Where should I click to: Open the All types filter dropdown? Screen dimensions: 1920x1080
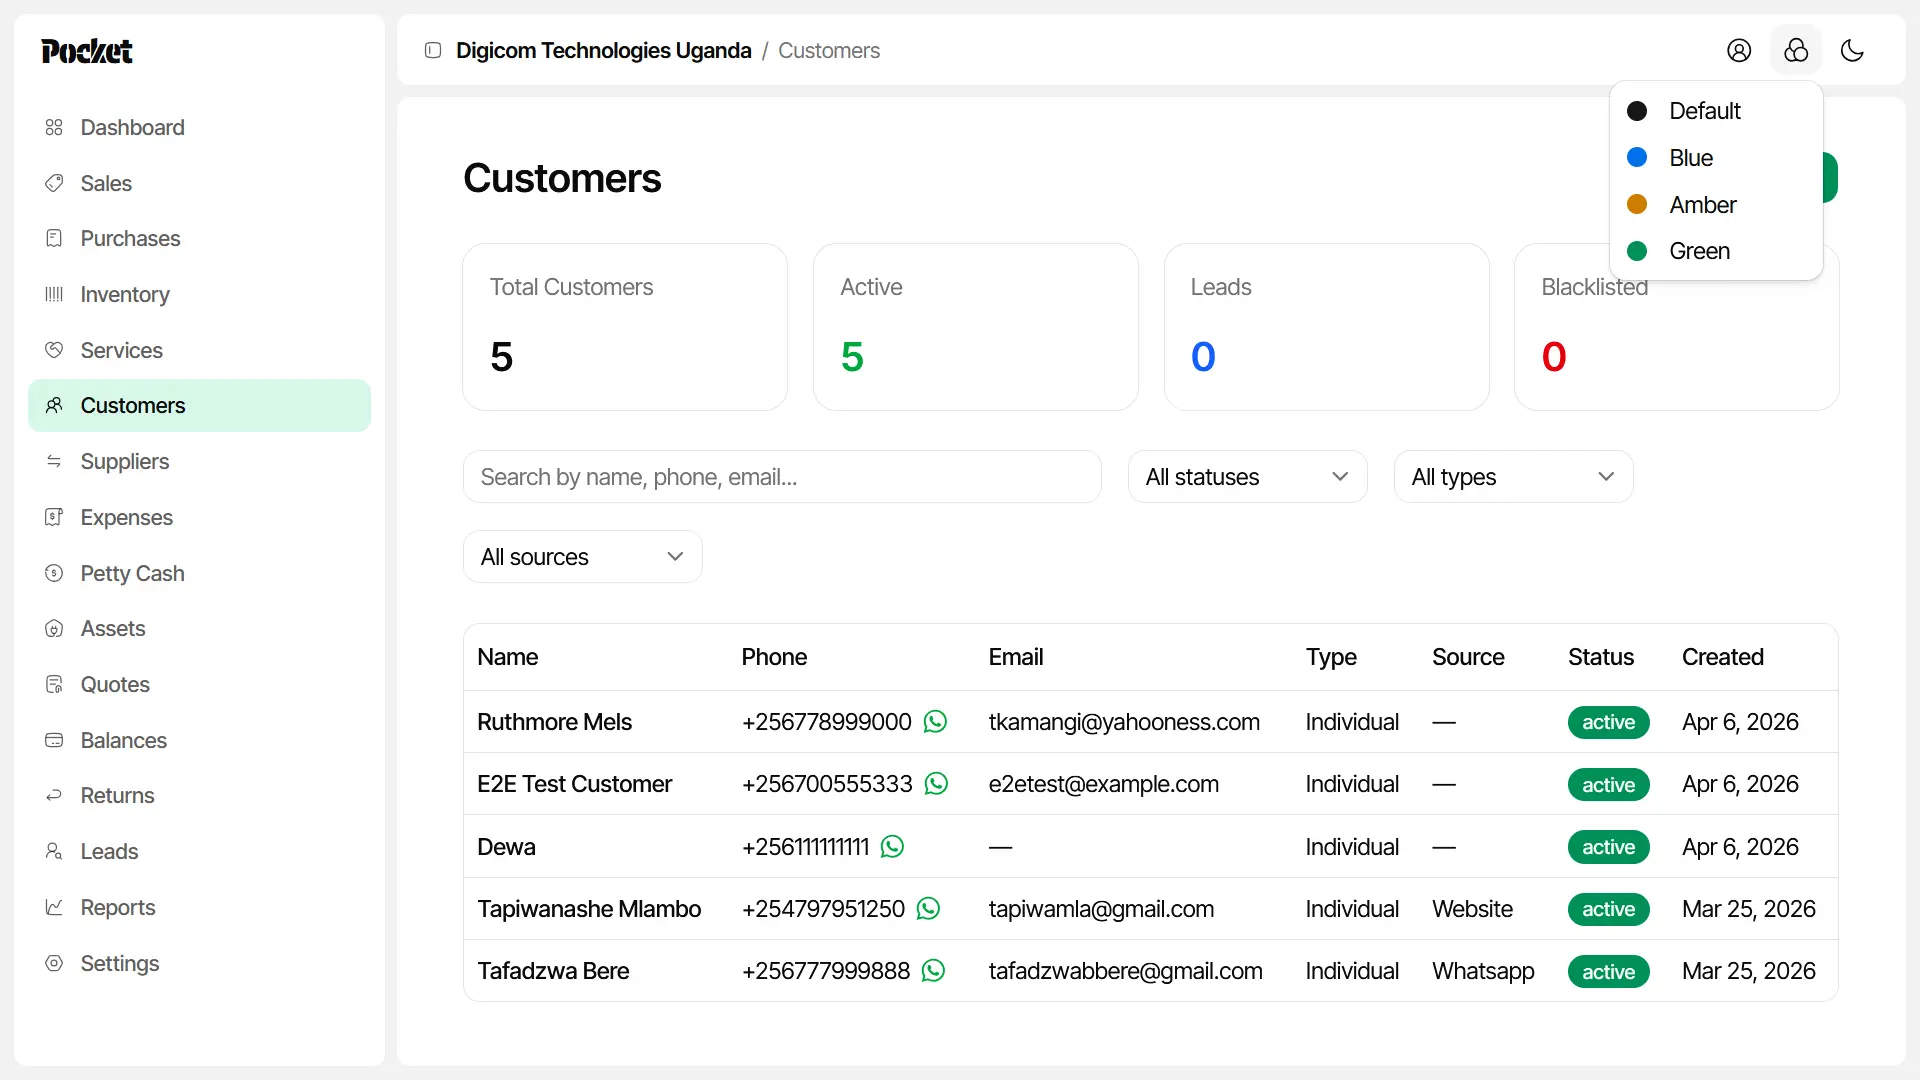pyautogui.click(x=1513, y=477)
